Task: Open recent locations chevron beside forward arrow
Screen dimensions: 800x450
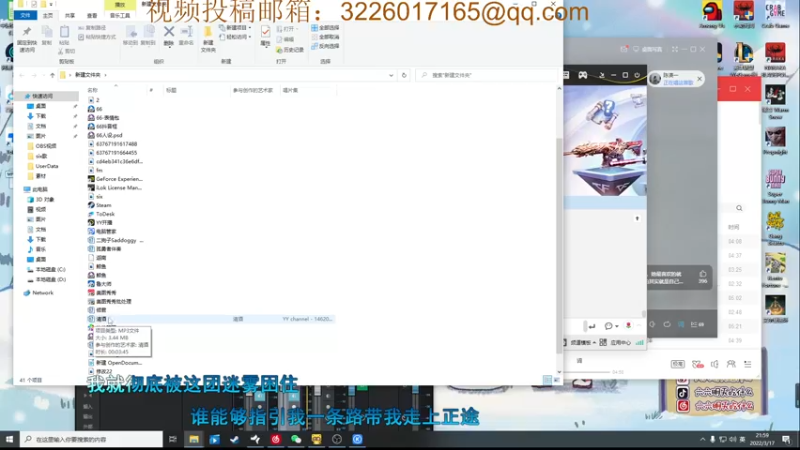Action: point(43,75)
